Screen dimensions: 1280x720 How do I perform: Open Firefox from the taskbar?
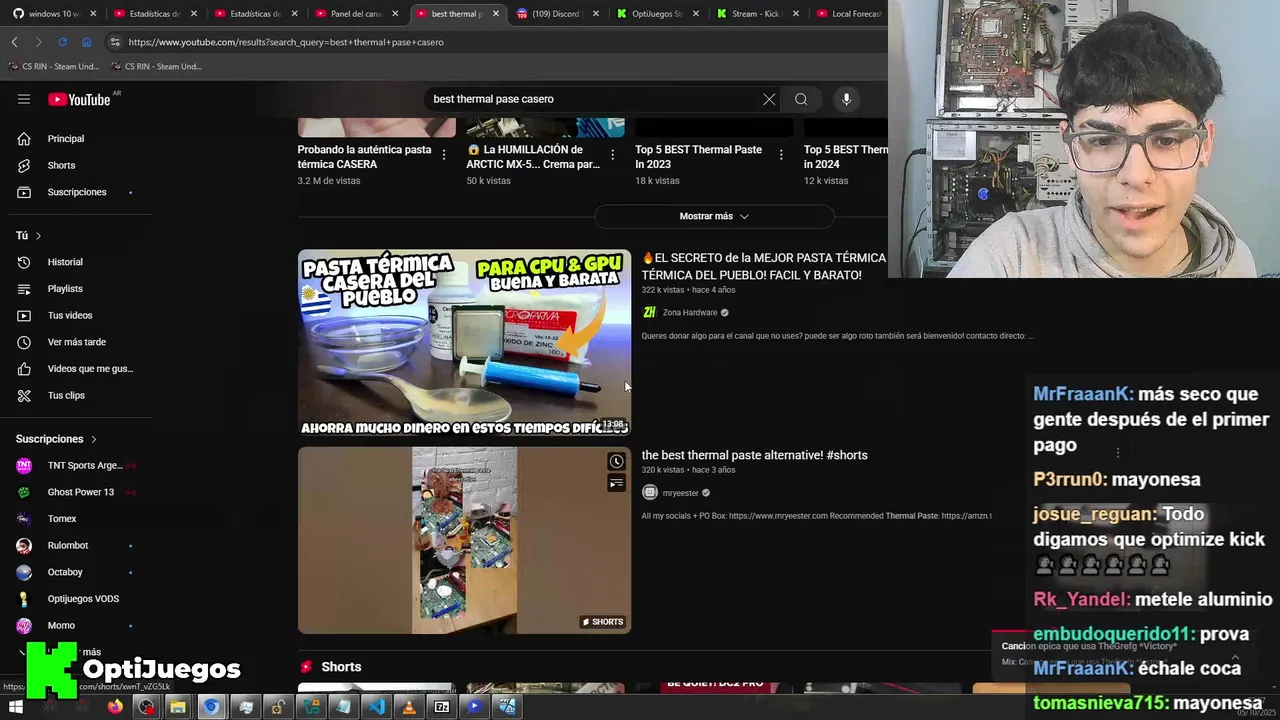tap(114, 707)
